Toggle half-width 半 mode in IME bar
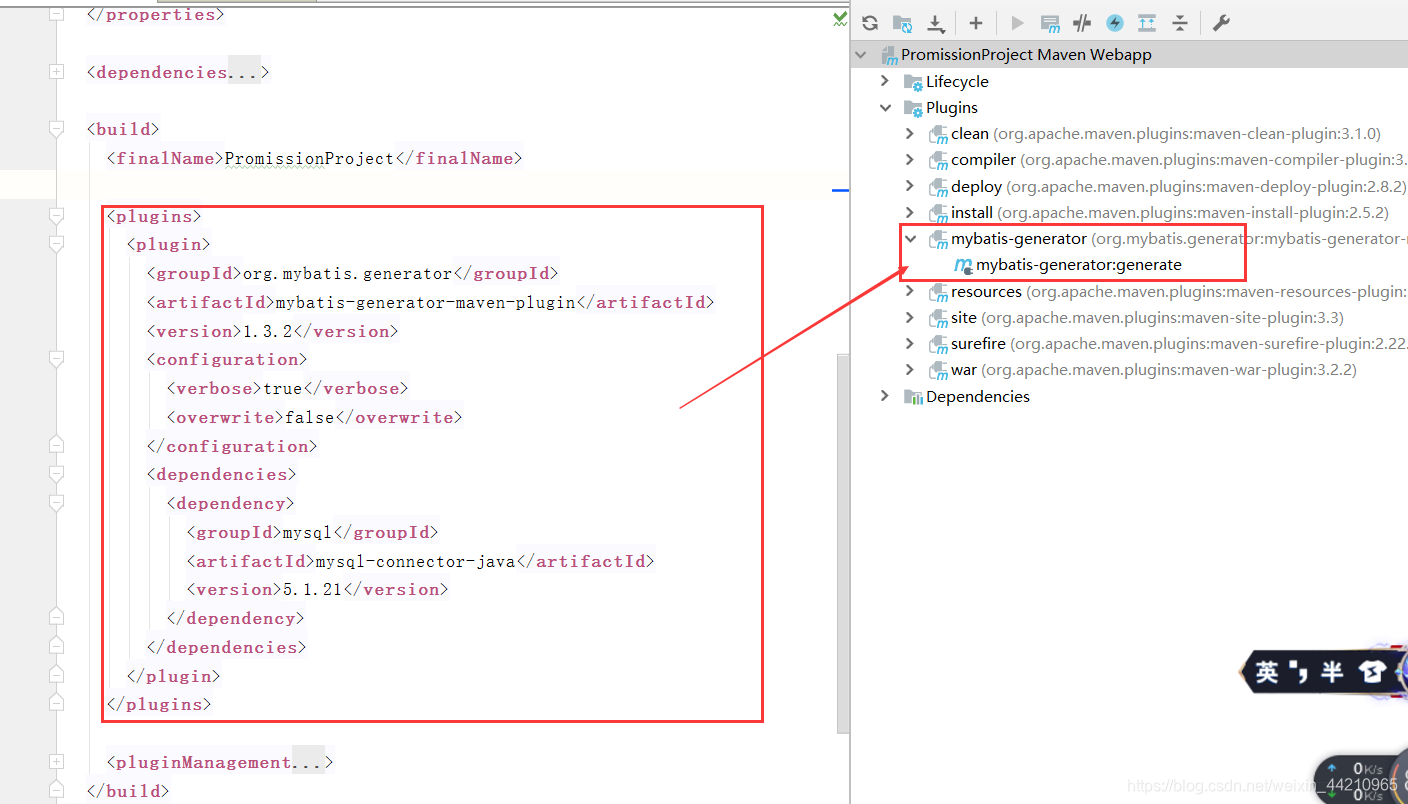 pyautogui.click(x=1331, y=673)
